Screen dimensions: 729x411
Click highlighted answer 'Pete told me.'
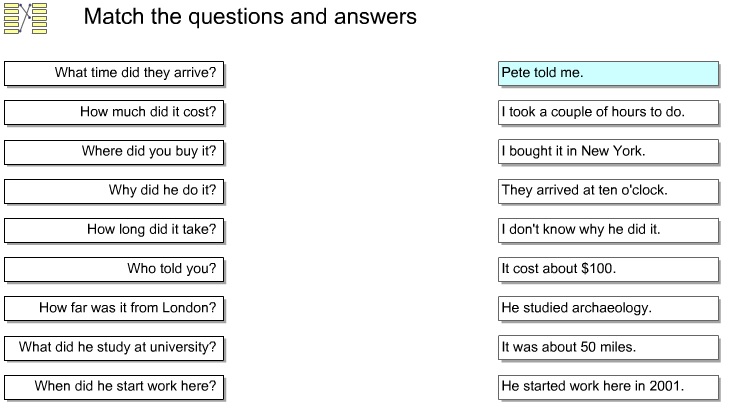tap(608, 73)
